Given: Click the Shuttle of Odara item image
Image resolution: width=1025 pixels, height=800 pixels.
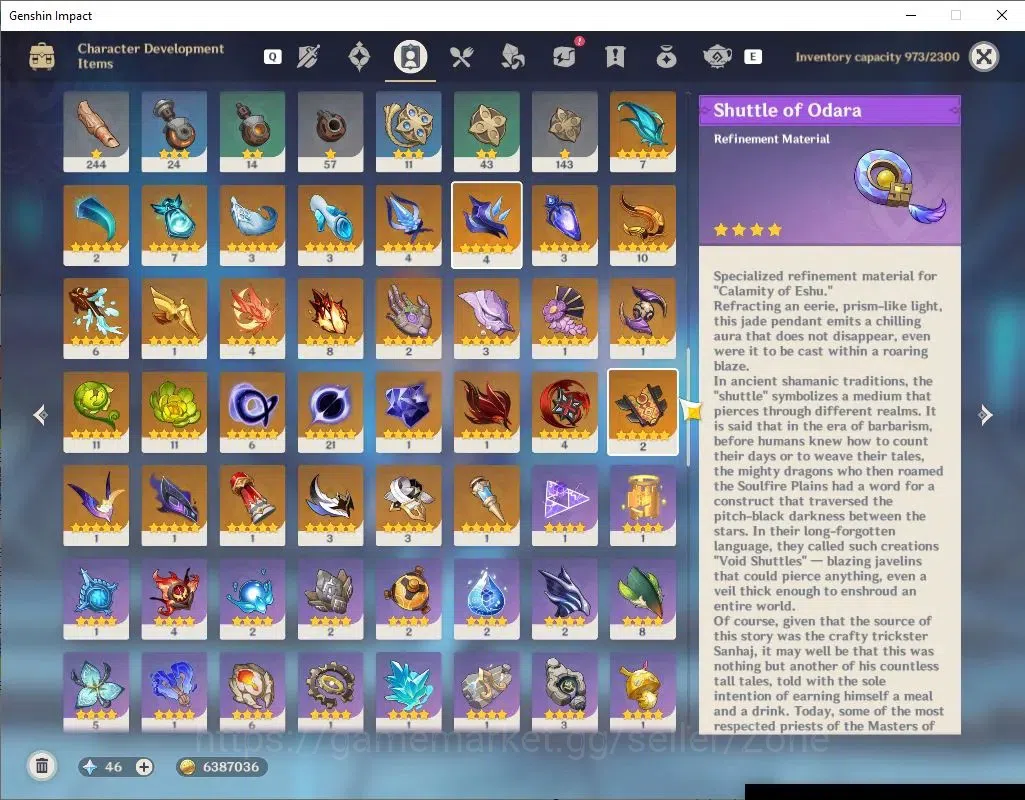Looking at the screenshot, I should tap(899, 186).
